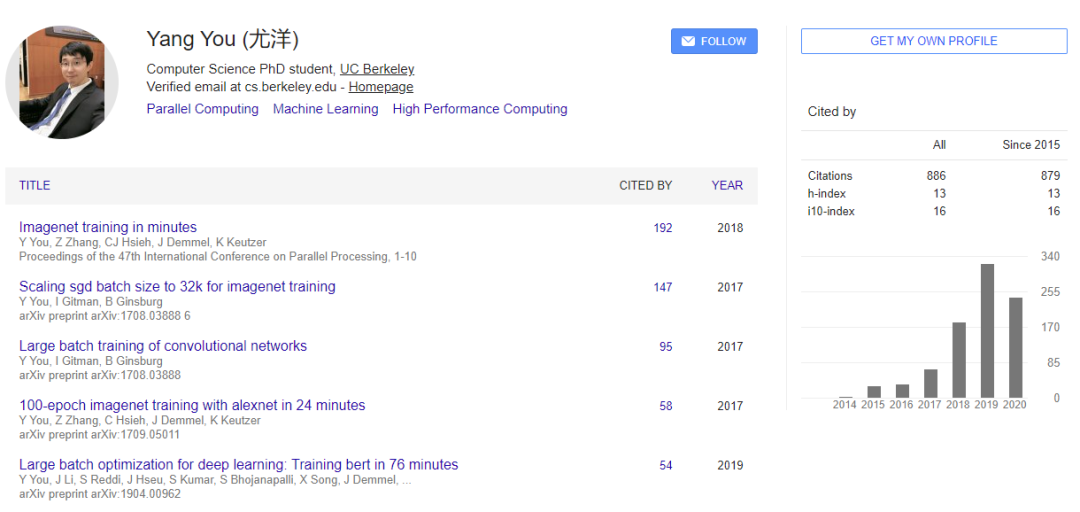This screenshot has width=1080, height=512.
Task: Open "Scaling sgd batch size to 32k" paper
Action: (177, 286)
